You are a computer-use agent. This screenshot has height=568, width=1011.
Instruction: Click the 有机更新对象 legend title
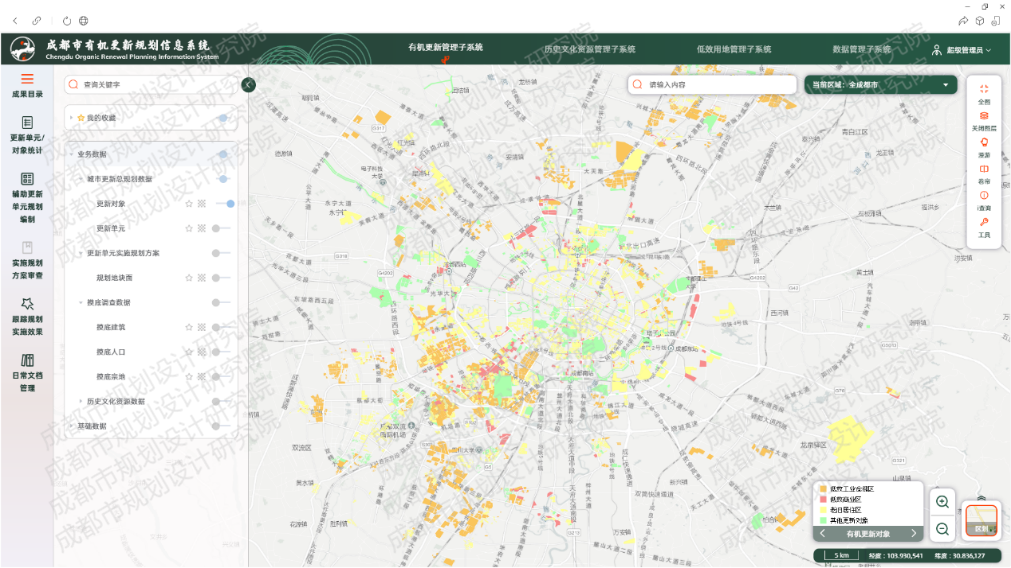pos(868,534)
